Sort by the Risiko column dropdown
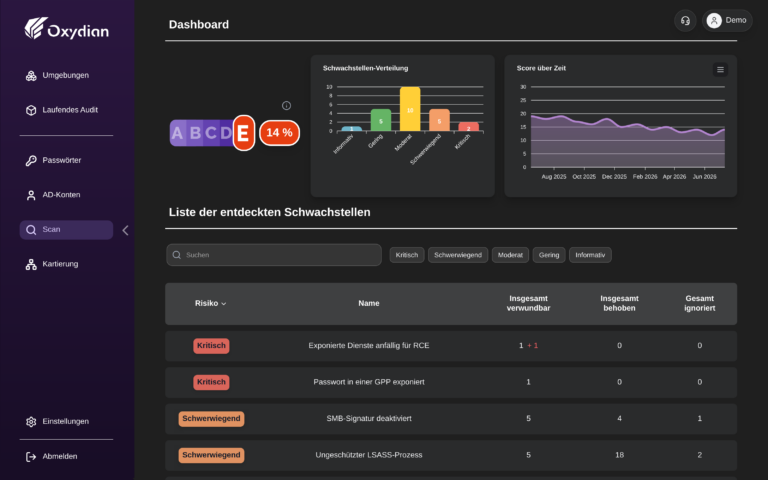The image size is (768, 480). tap(211, 303)
